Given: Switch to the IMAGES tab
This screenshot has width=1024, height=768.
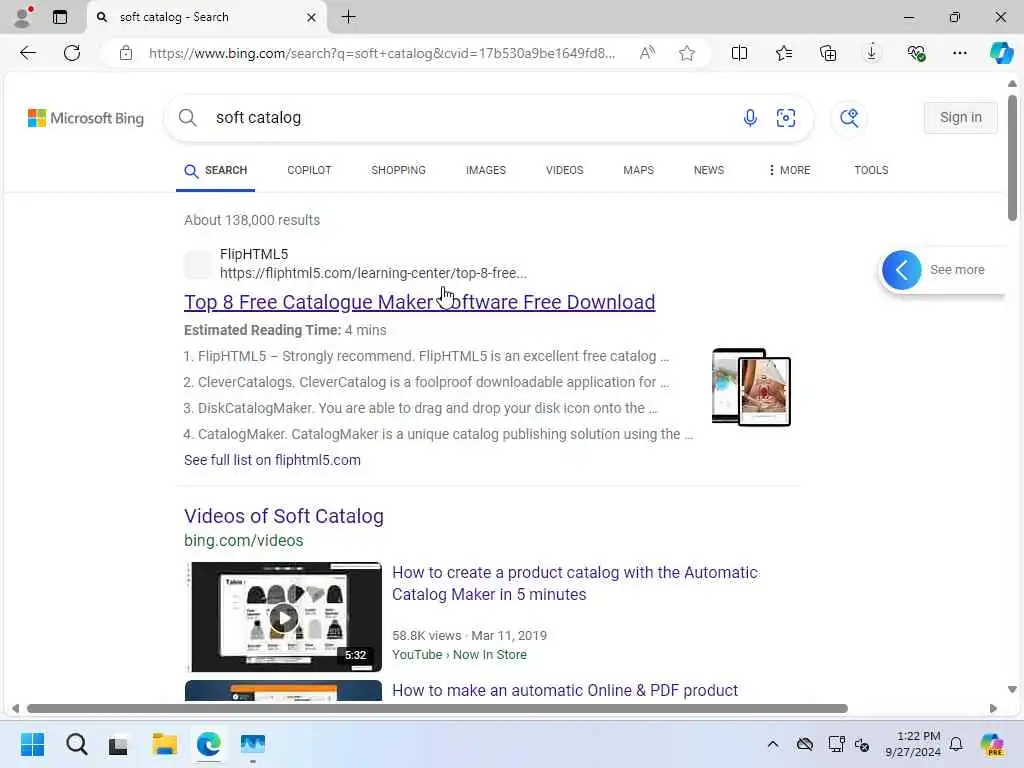Looking at the screenshot, I should tap(486, 170).
